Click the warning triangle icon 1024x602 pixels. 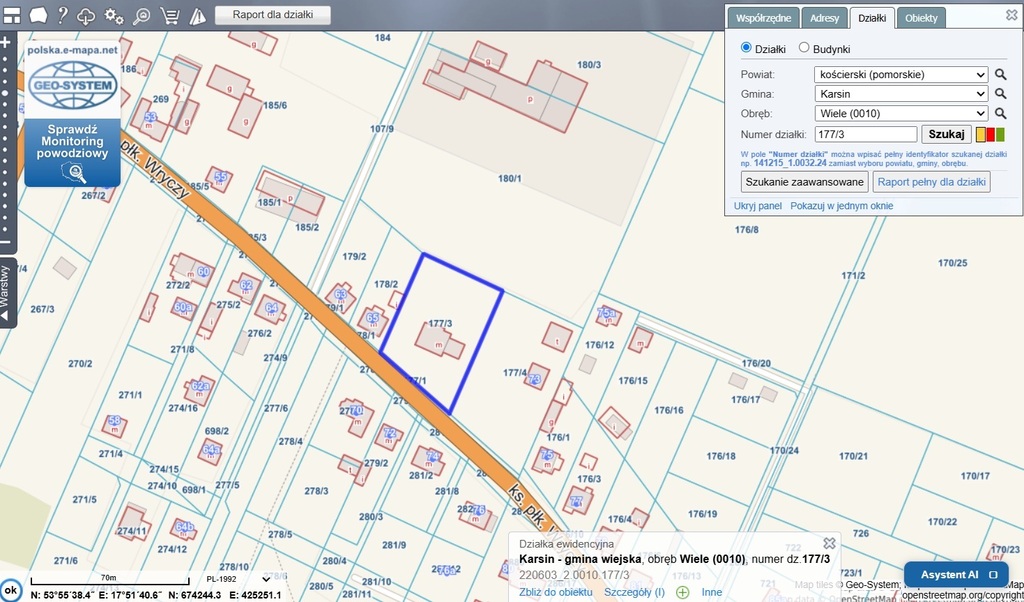[197, 15]
